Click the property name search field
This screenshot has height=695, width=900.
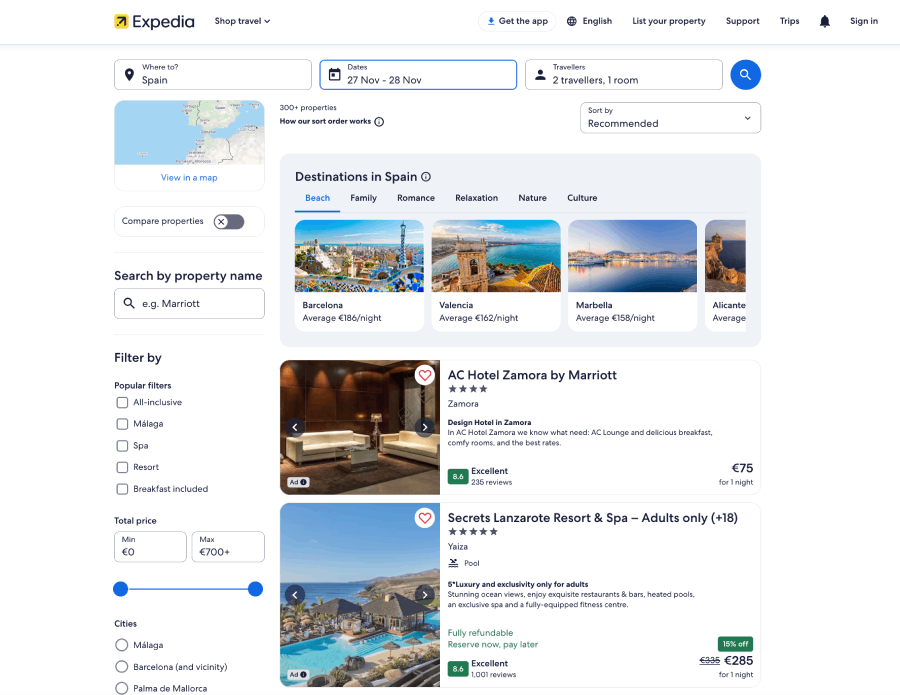189,304
